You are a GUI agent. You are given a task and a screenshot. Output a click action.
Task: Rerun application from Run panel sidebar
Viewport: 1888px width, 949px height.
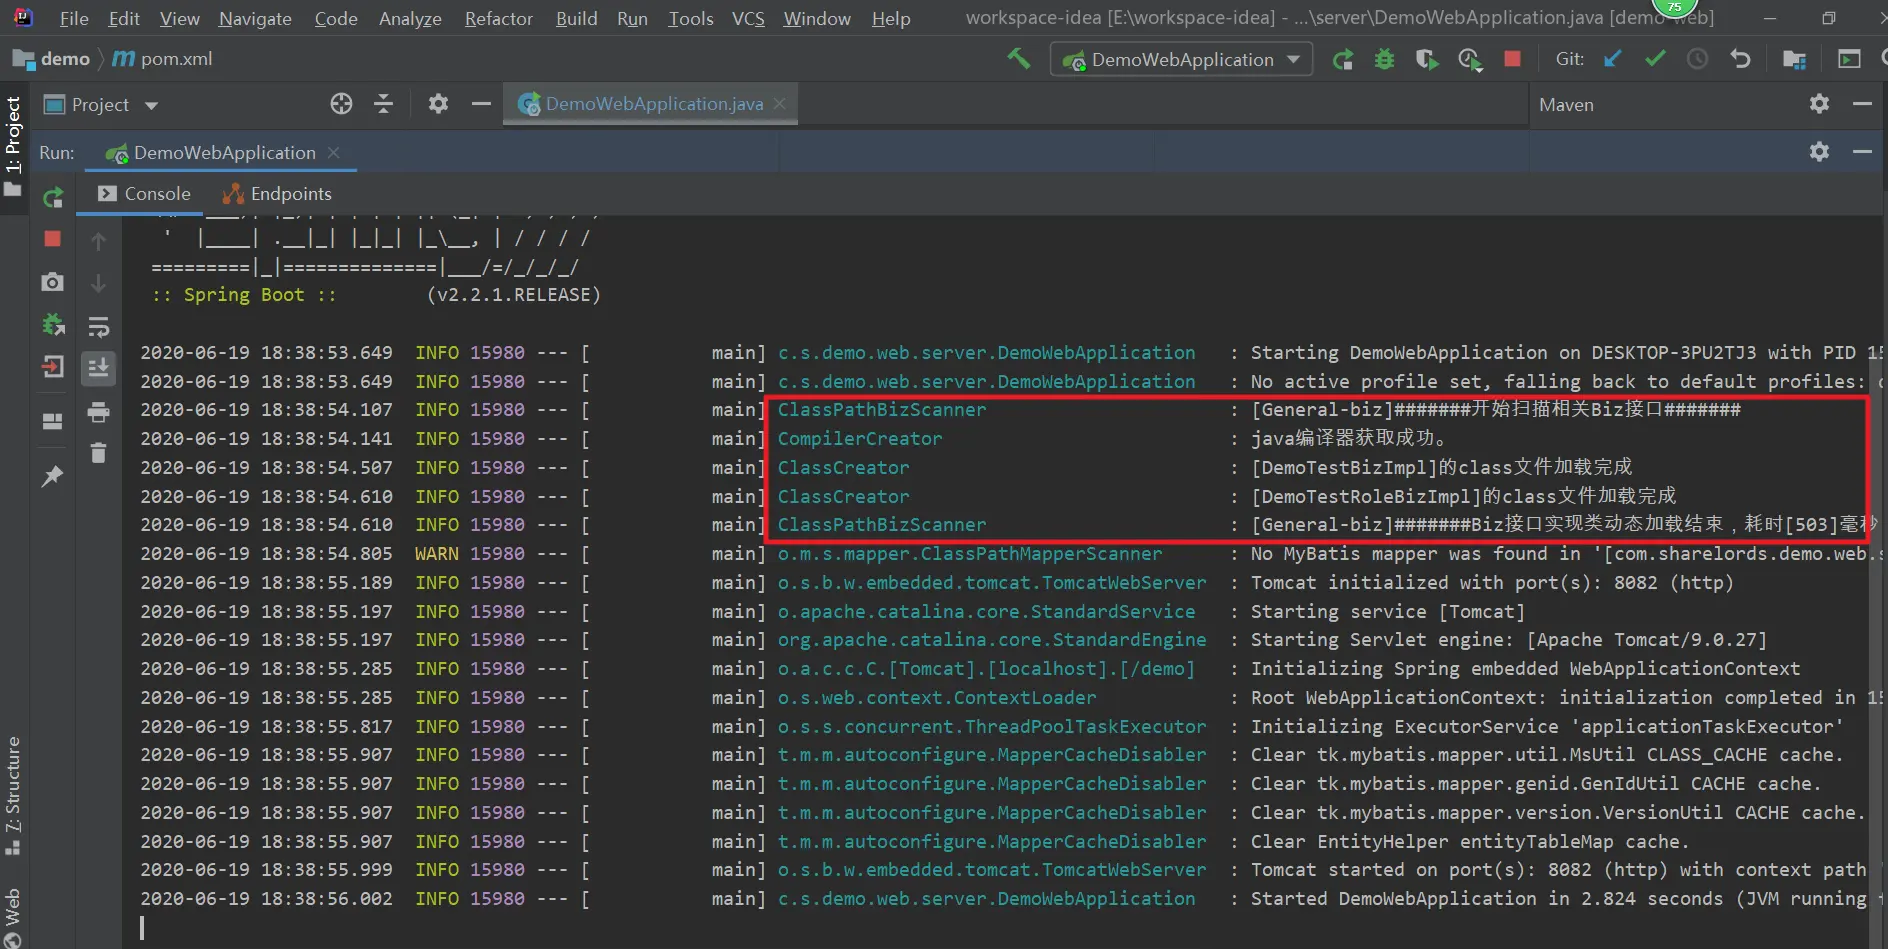[53, 197]
